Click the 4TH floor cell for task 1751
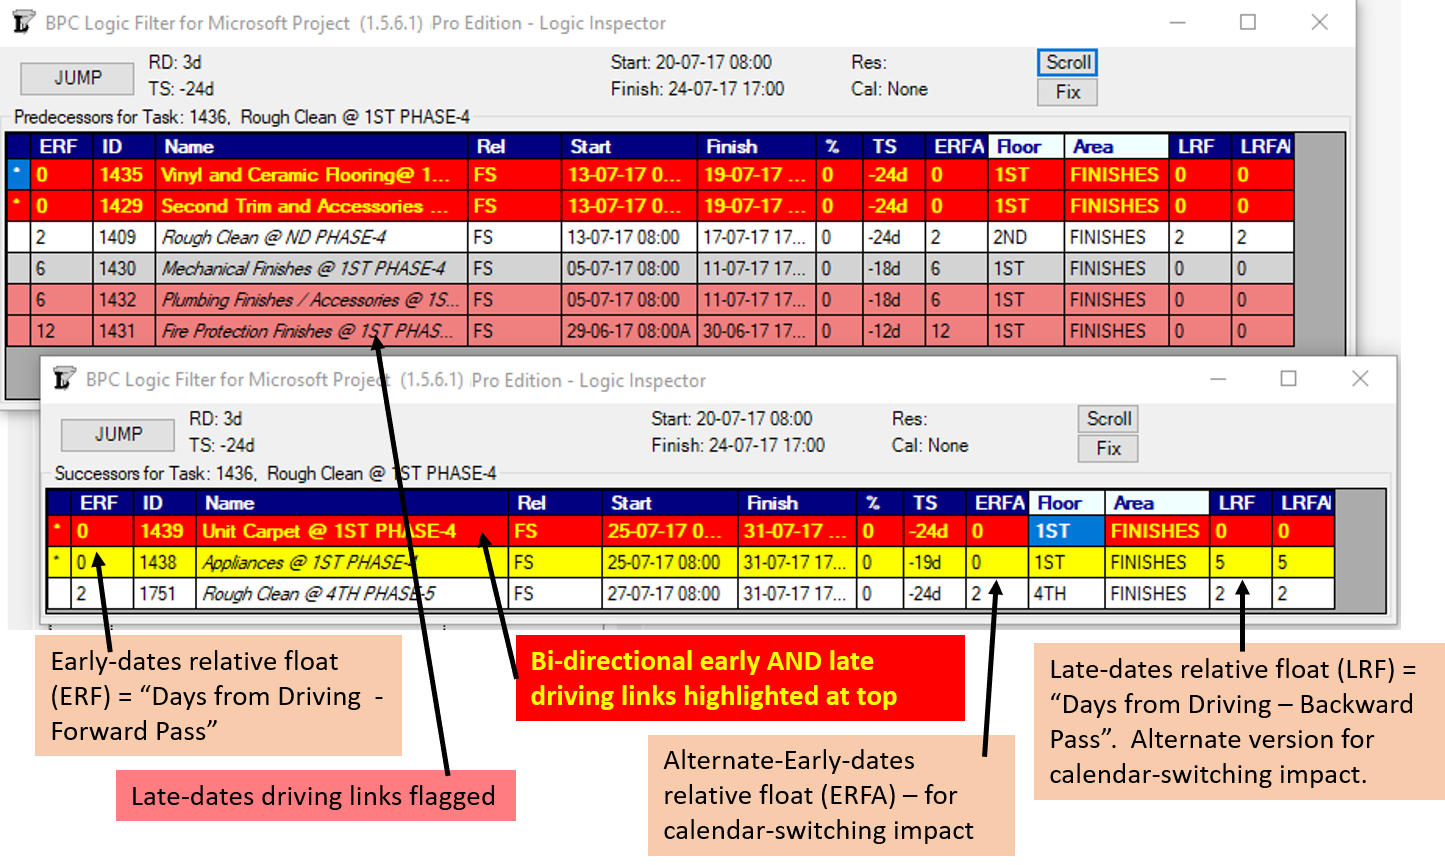Image resolution: width=1445 pixels, height=865 pixels. pyautogui.click(x=1067, y=593)
